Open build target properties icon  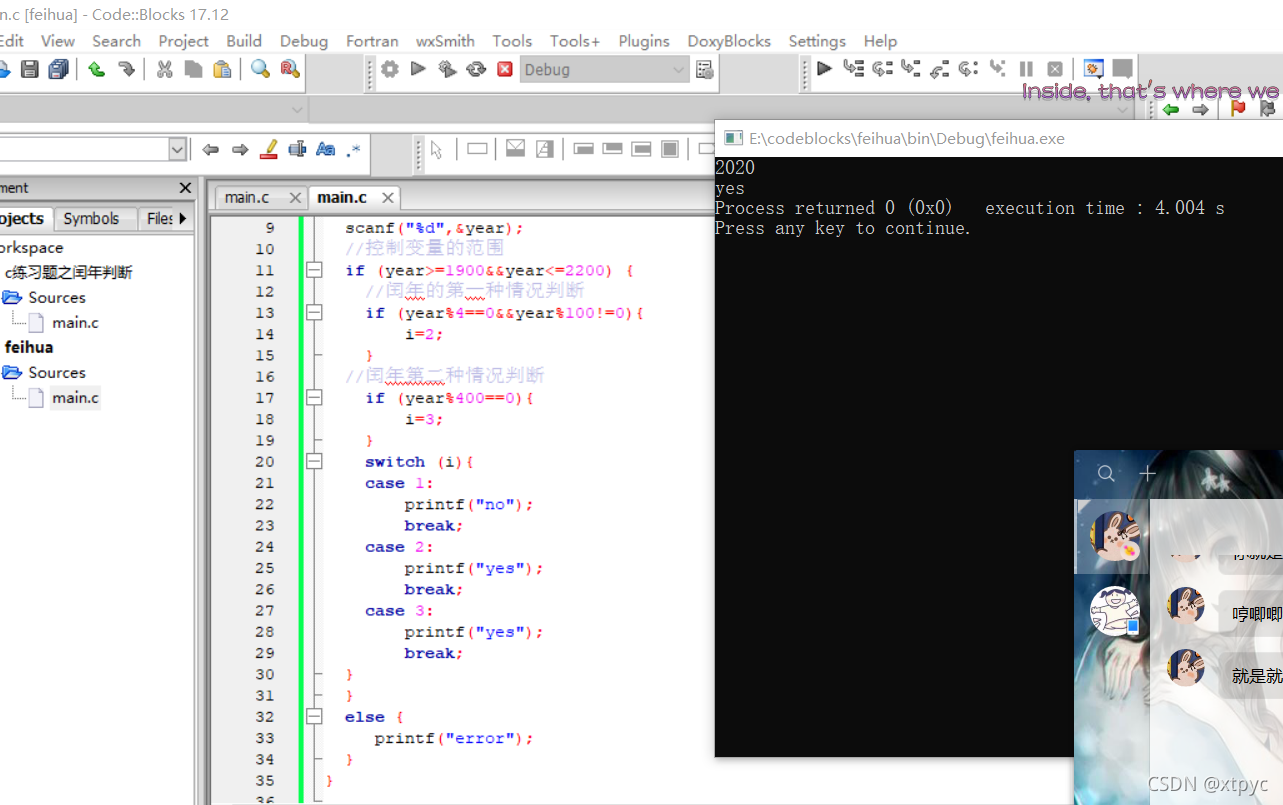[x=705, y=69]
